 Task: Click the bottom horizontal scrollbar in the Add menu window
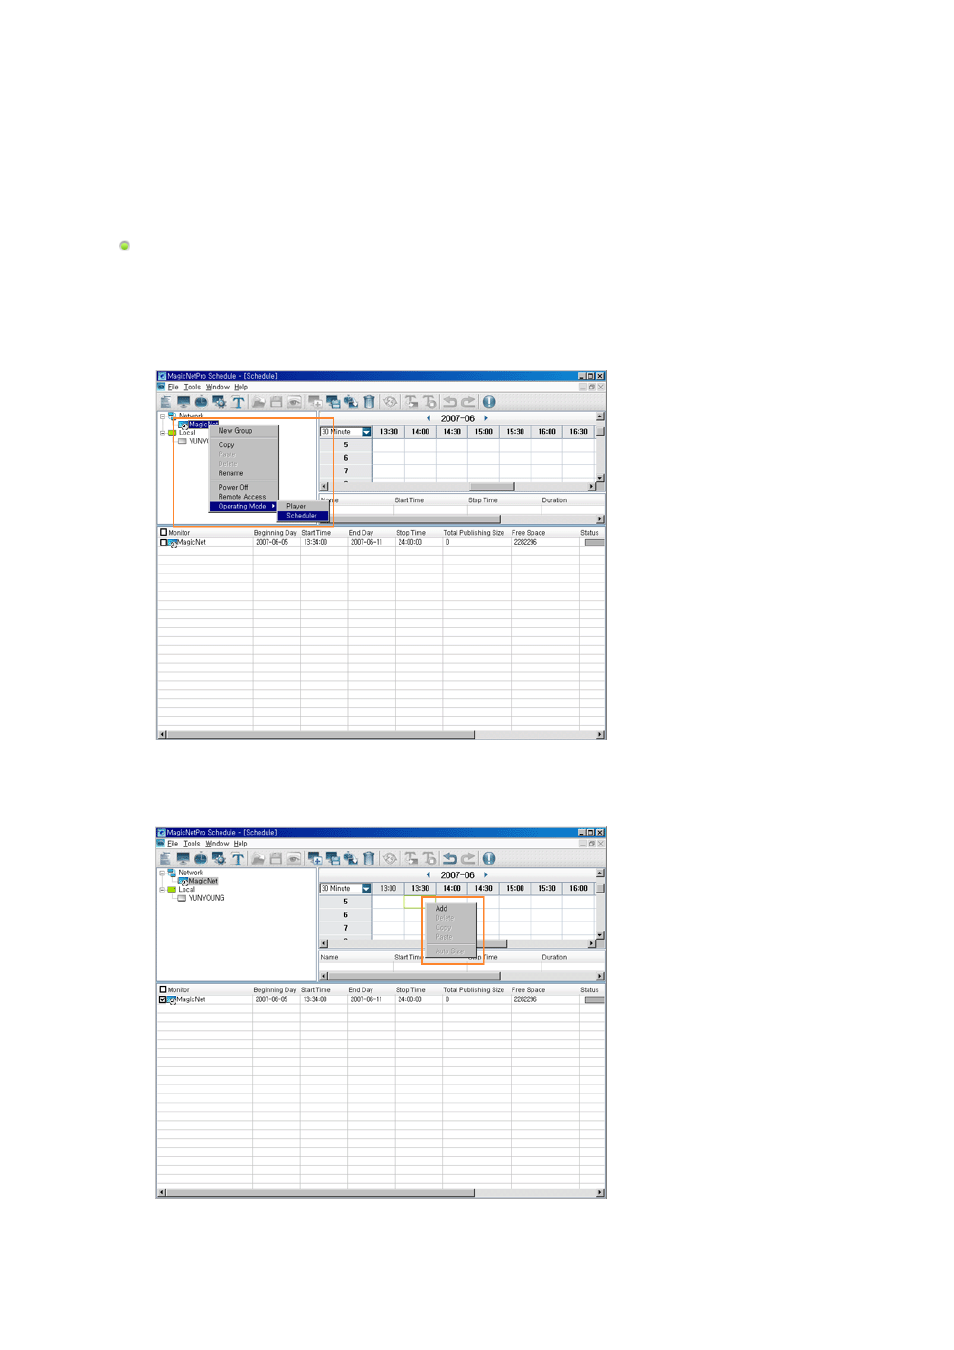[381, 1193]
